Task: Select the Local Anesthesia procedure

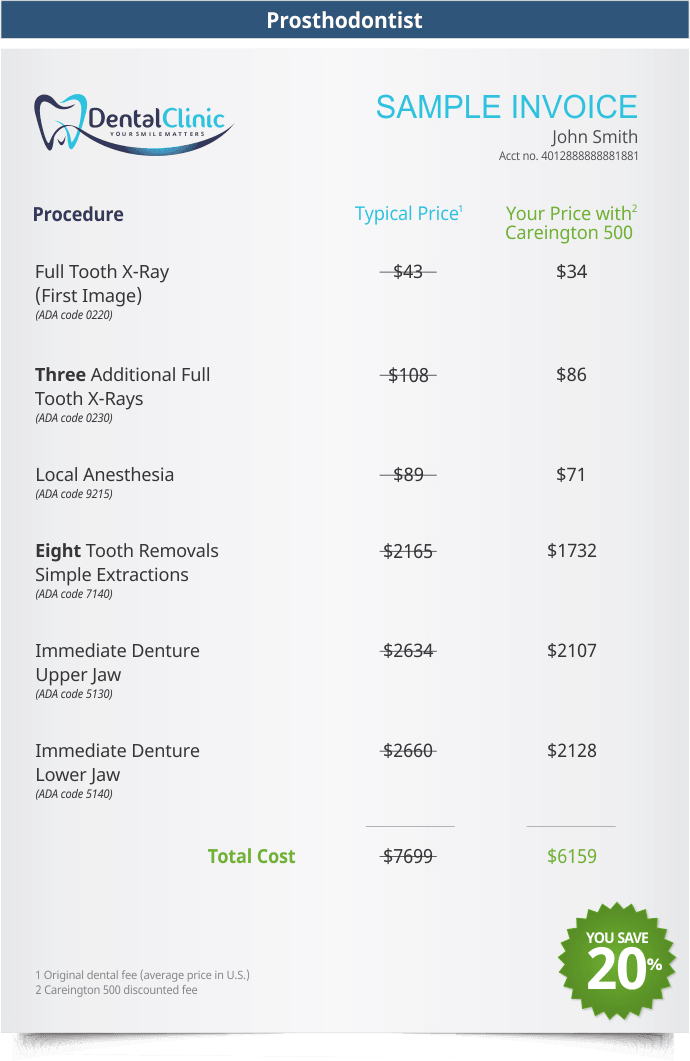Action: coord(104,475)
